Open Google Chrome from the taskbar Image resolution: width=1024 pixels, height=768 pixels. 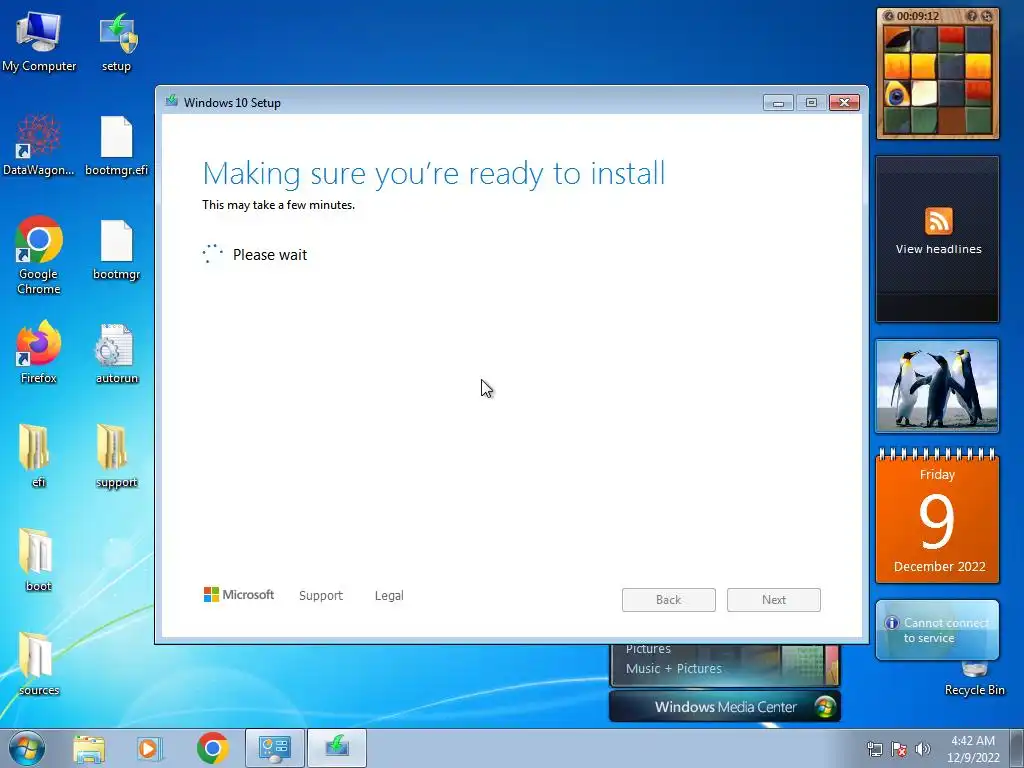point(213,748)
